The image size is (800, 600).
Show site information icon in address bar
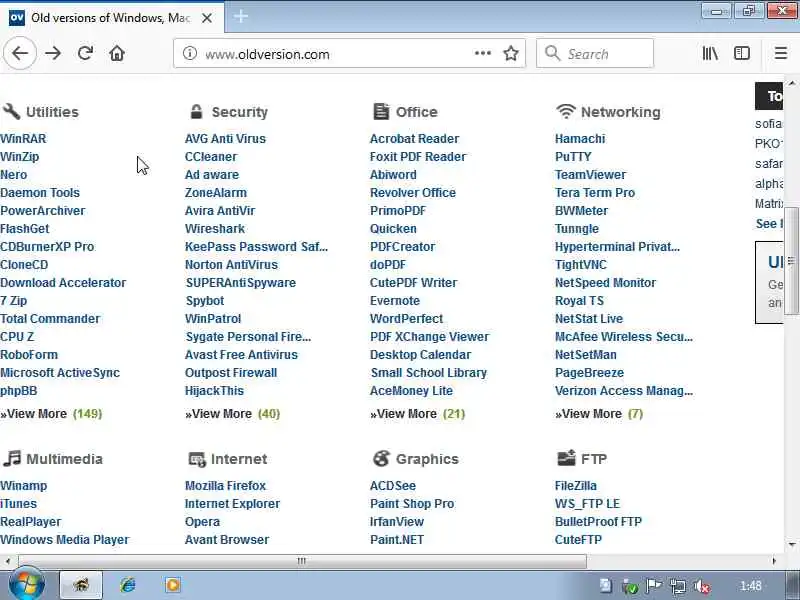pos(190,53)
